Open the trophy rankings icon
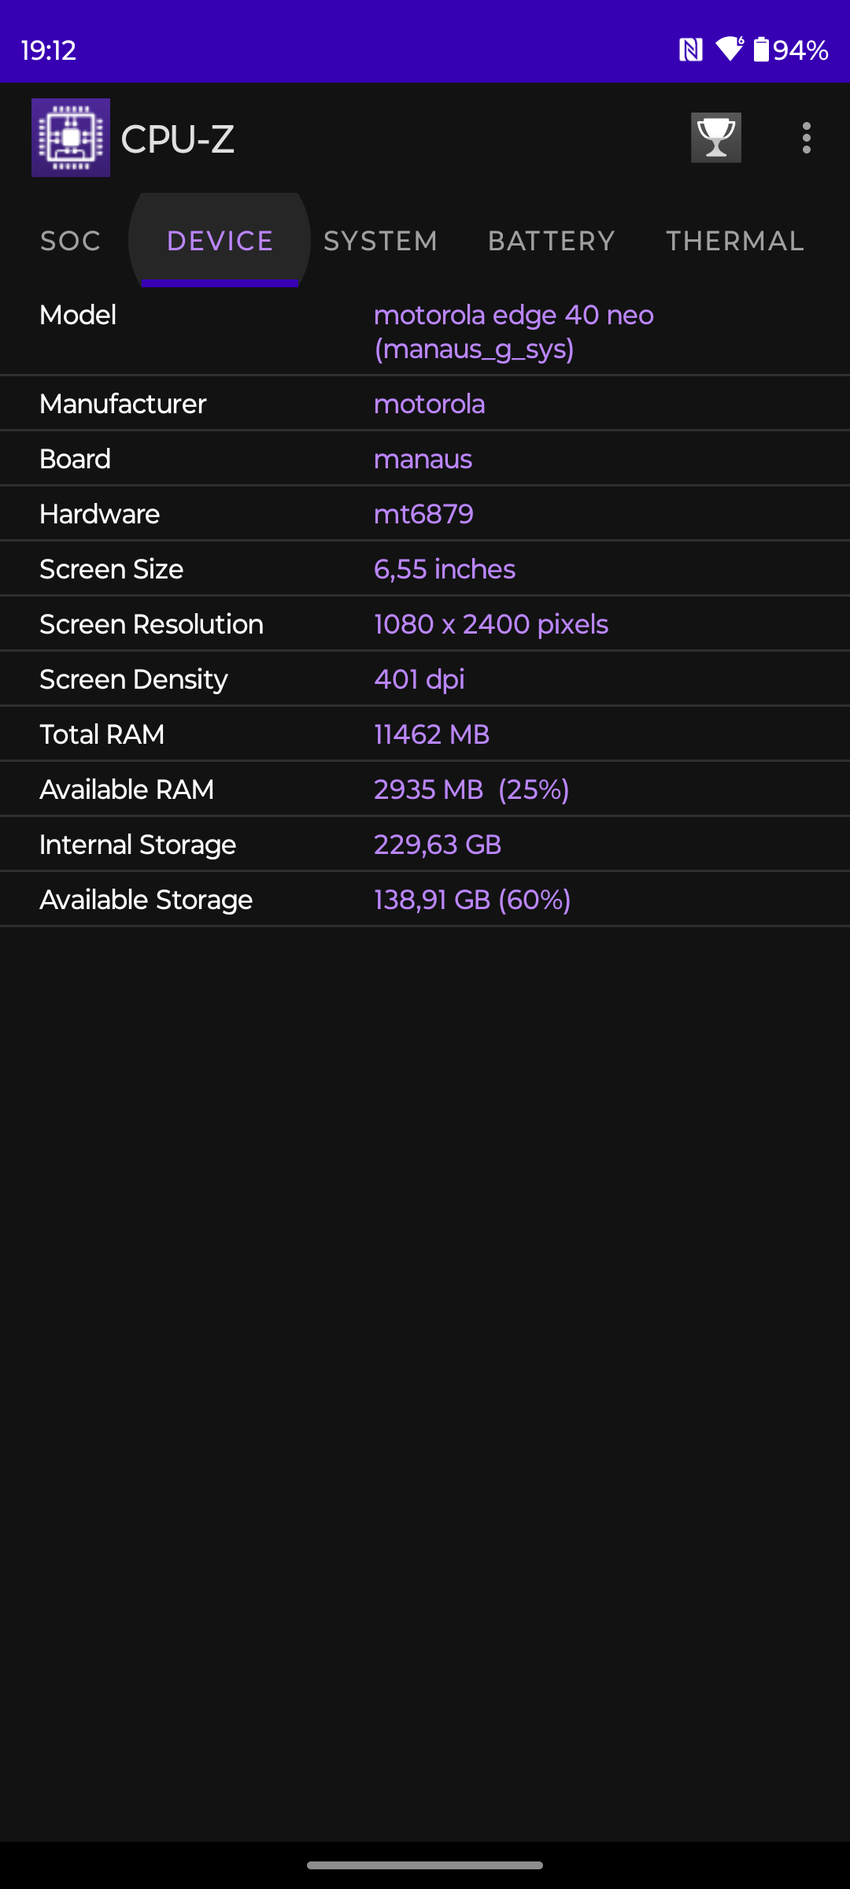Screen dimensions: 850x1889 tap(716, 138)
